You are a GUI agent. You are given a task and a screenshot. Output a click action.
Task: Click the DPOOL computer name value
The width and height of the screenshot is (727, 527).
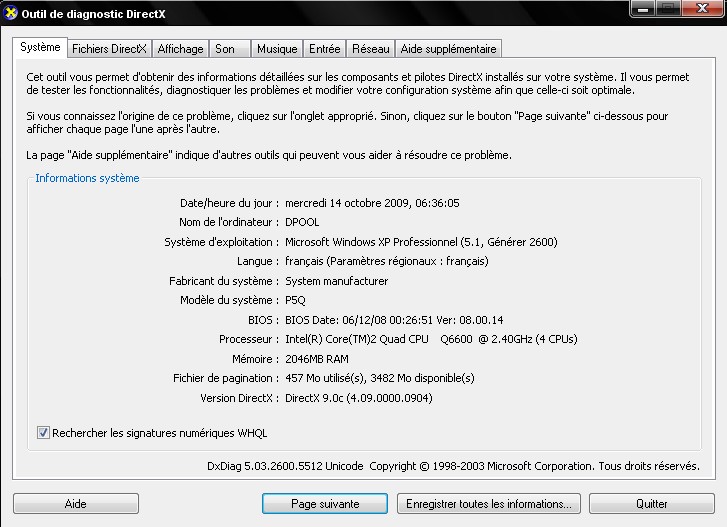[305, 223]
